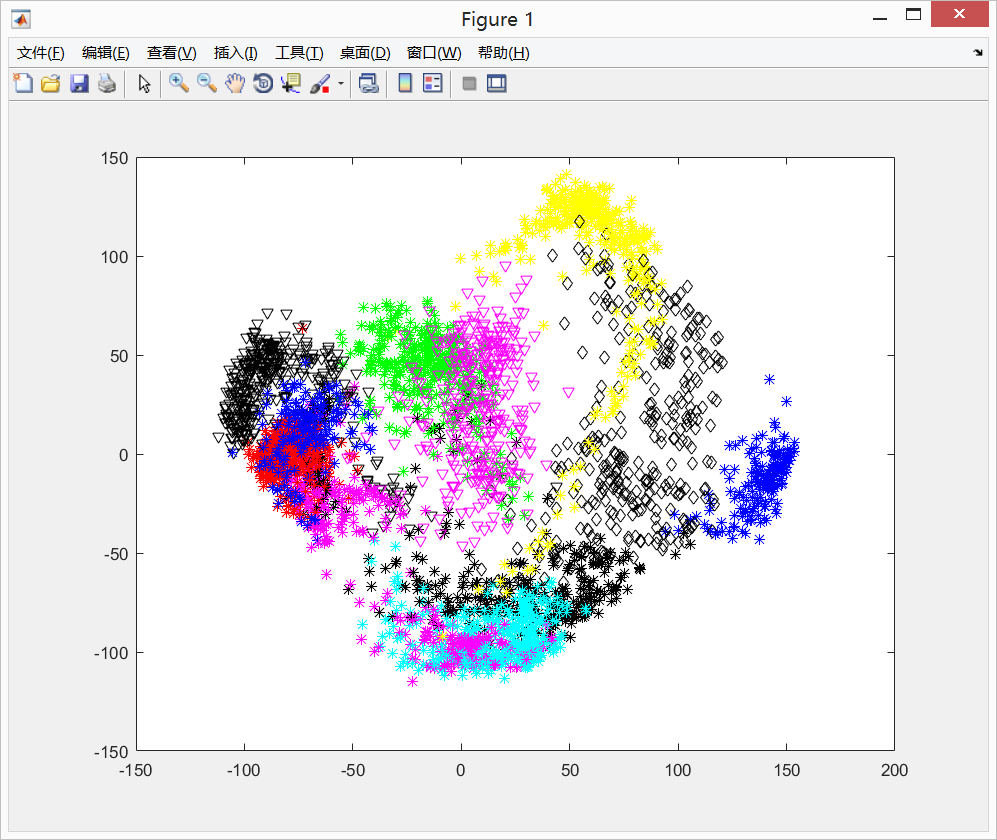This screenshot has width=997, height=840.
Task: Click the dock figure arrow in menu bar
Action: tap(978, 53)
